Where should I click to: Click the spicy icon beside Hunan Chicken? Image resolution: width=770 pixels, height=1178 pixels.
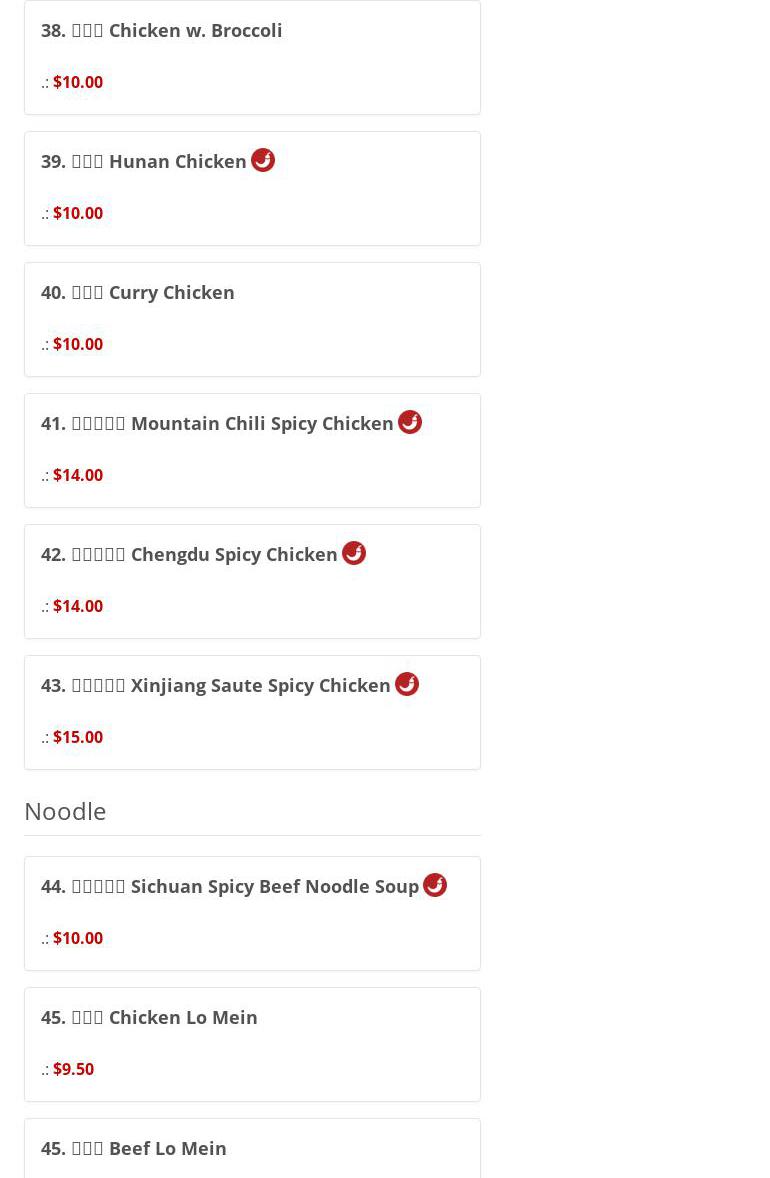263,160
